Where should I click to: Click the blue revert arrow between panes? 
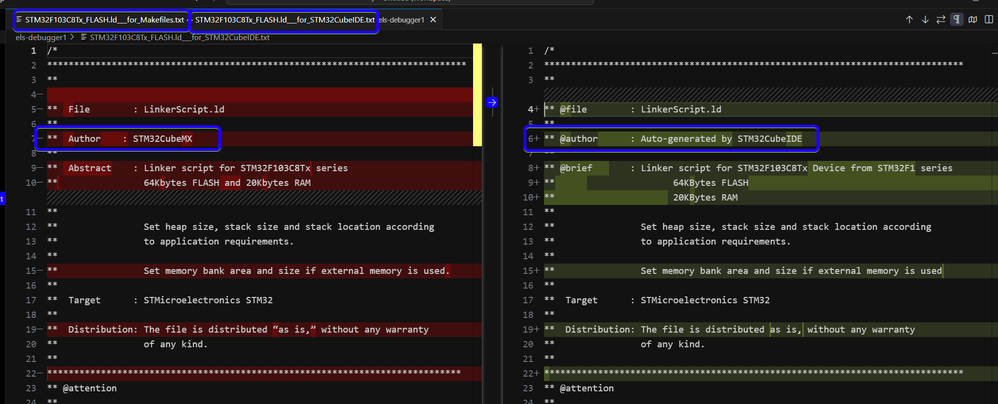pyautogui.click(x=492, y=102)
